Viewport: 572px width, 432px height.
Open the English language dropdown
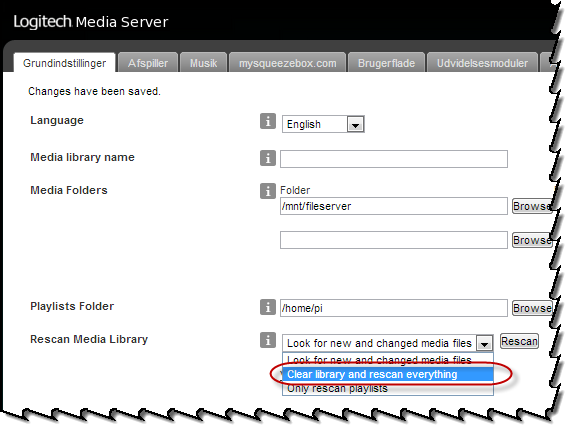(x=323, y=124)
